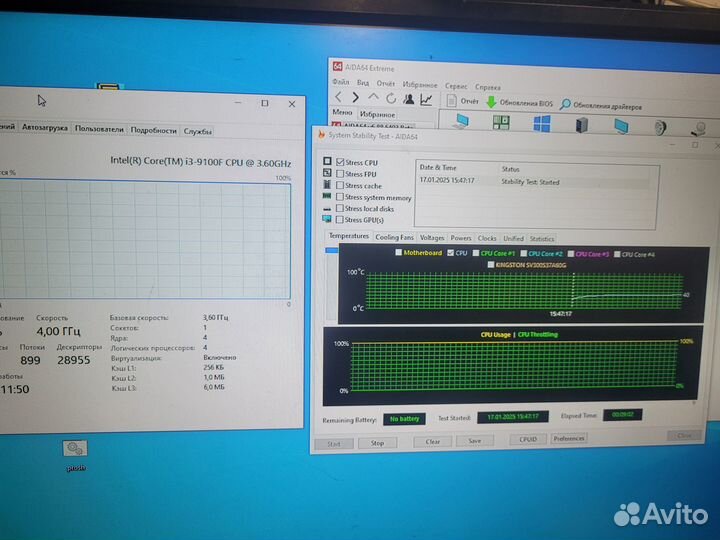Switch to the Подробности tab

[x=153, y=129]
